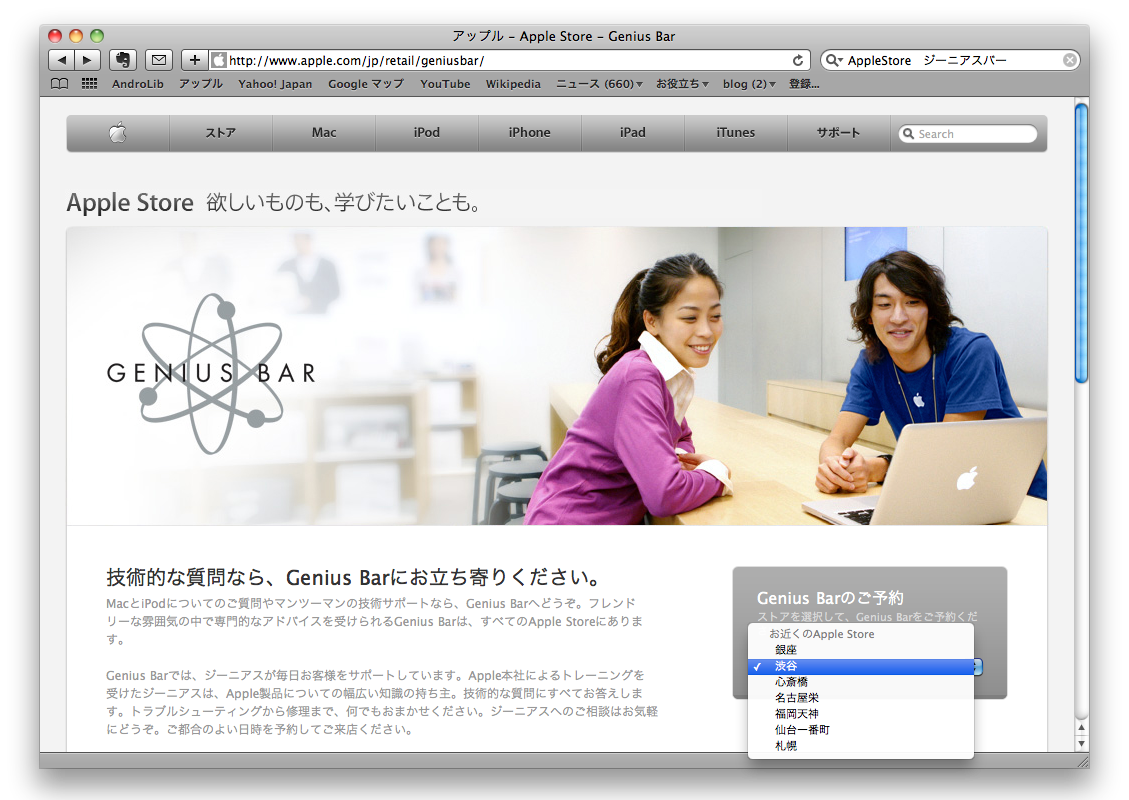Viewport: 1129px width, 800px height.
Task: Open the Mac navigation tab
Action: tap(324, 132)
